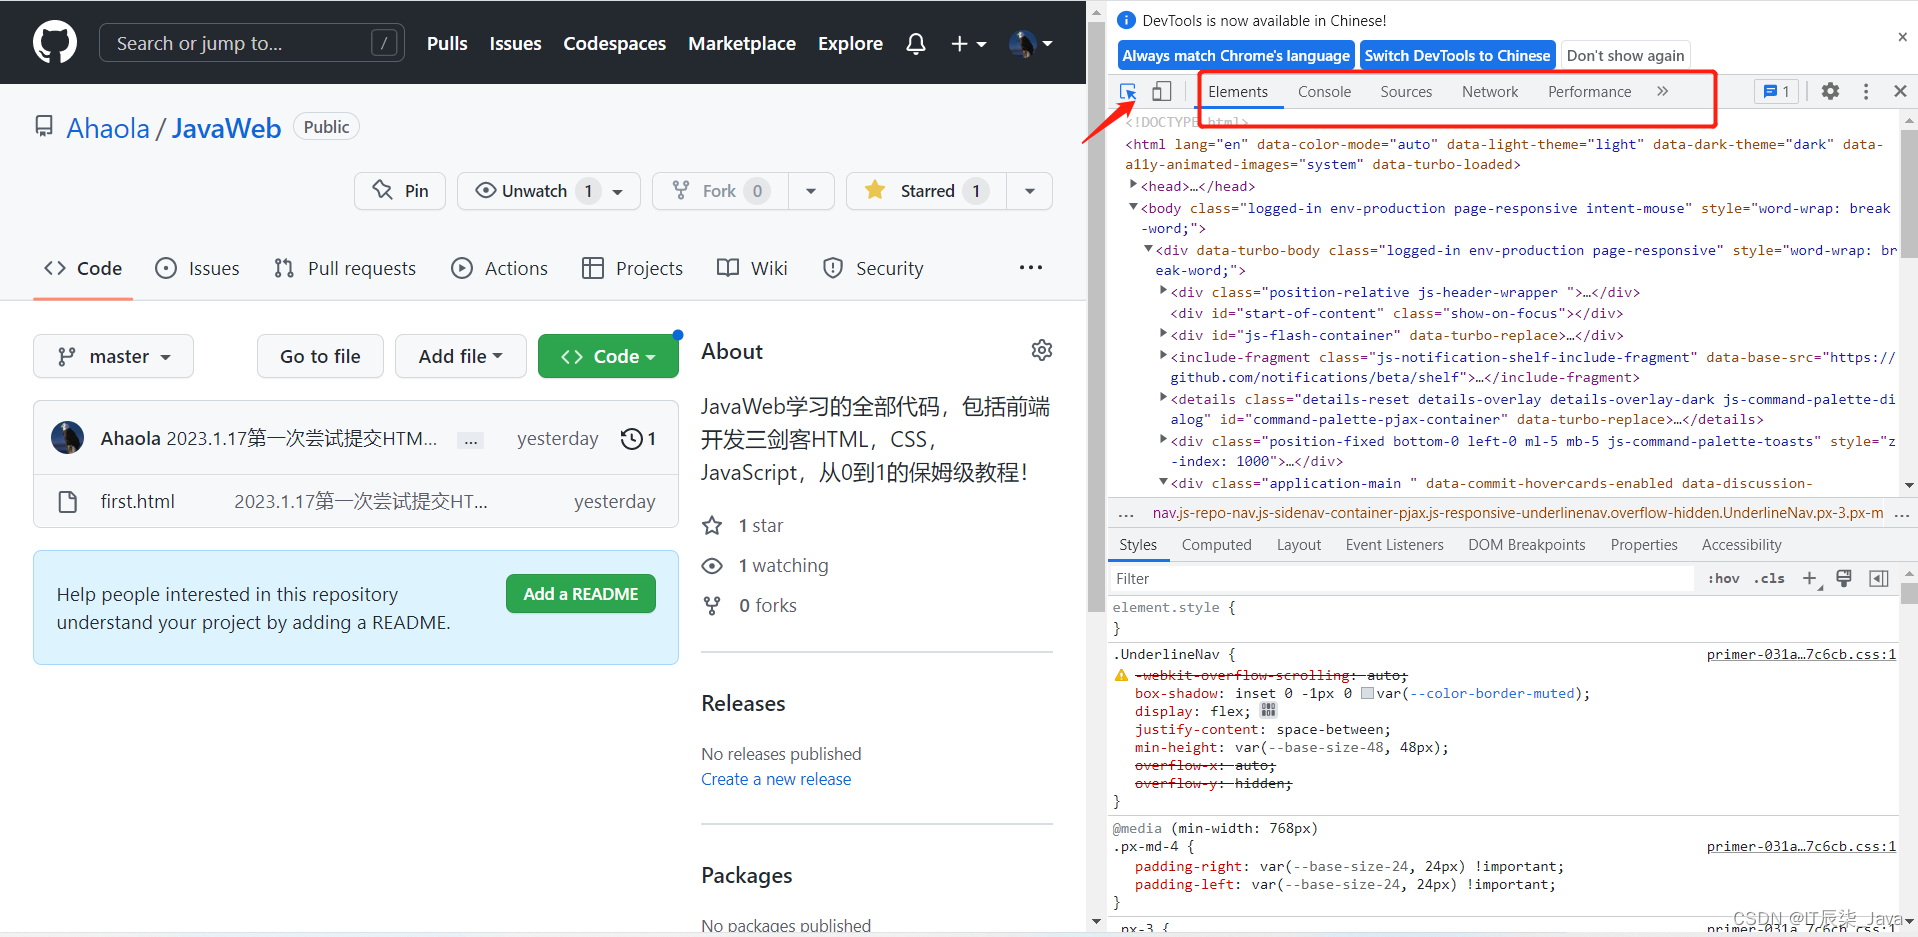Screen dimensions: 1918x937
Task: Dismiss the DevTools language infobar
Action: 1902,37
